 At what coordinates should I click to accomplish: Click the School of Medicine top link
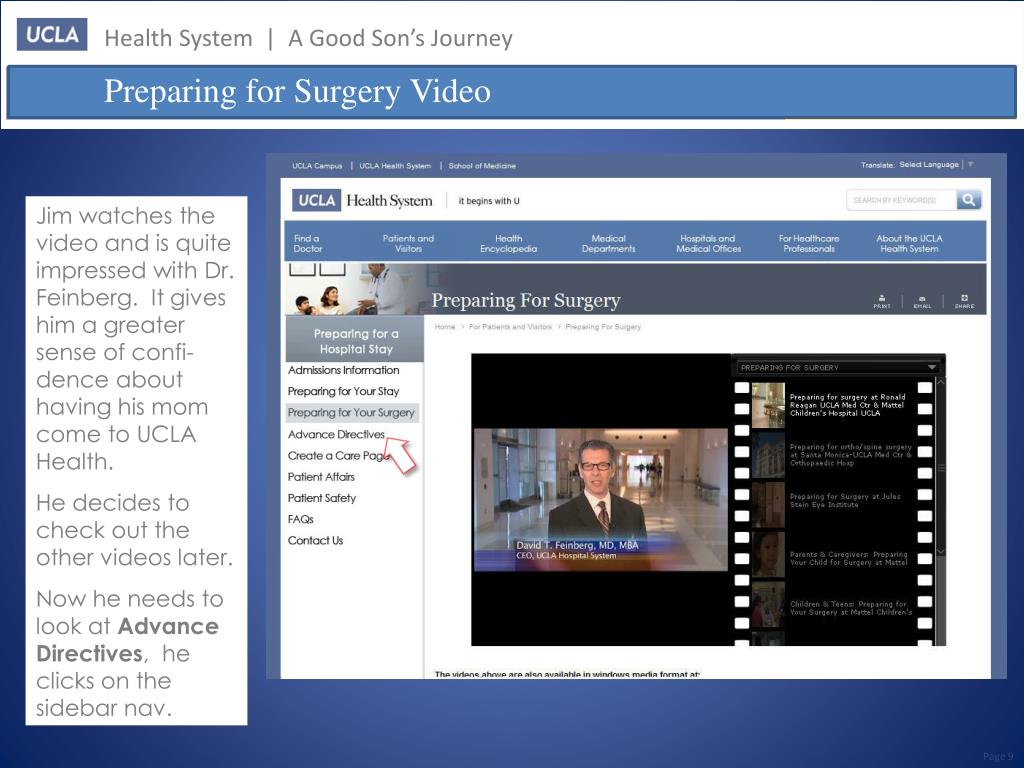[482, 166]
